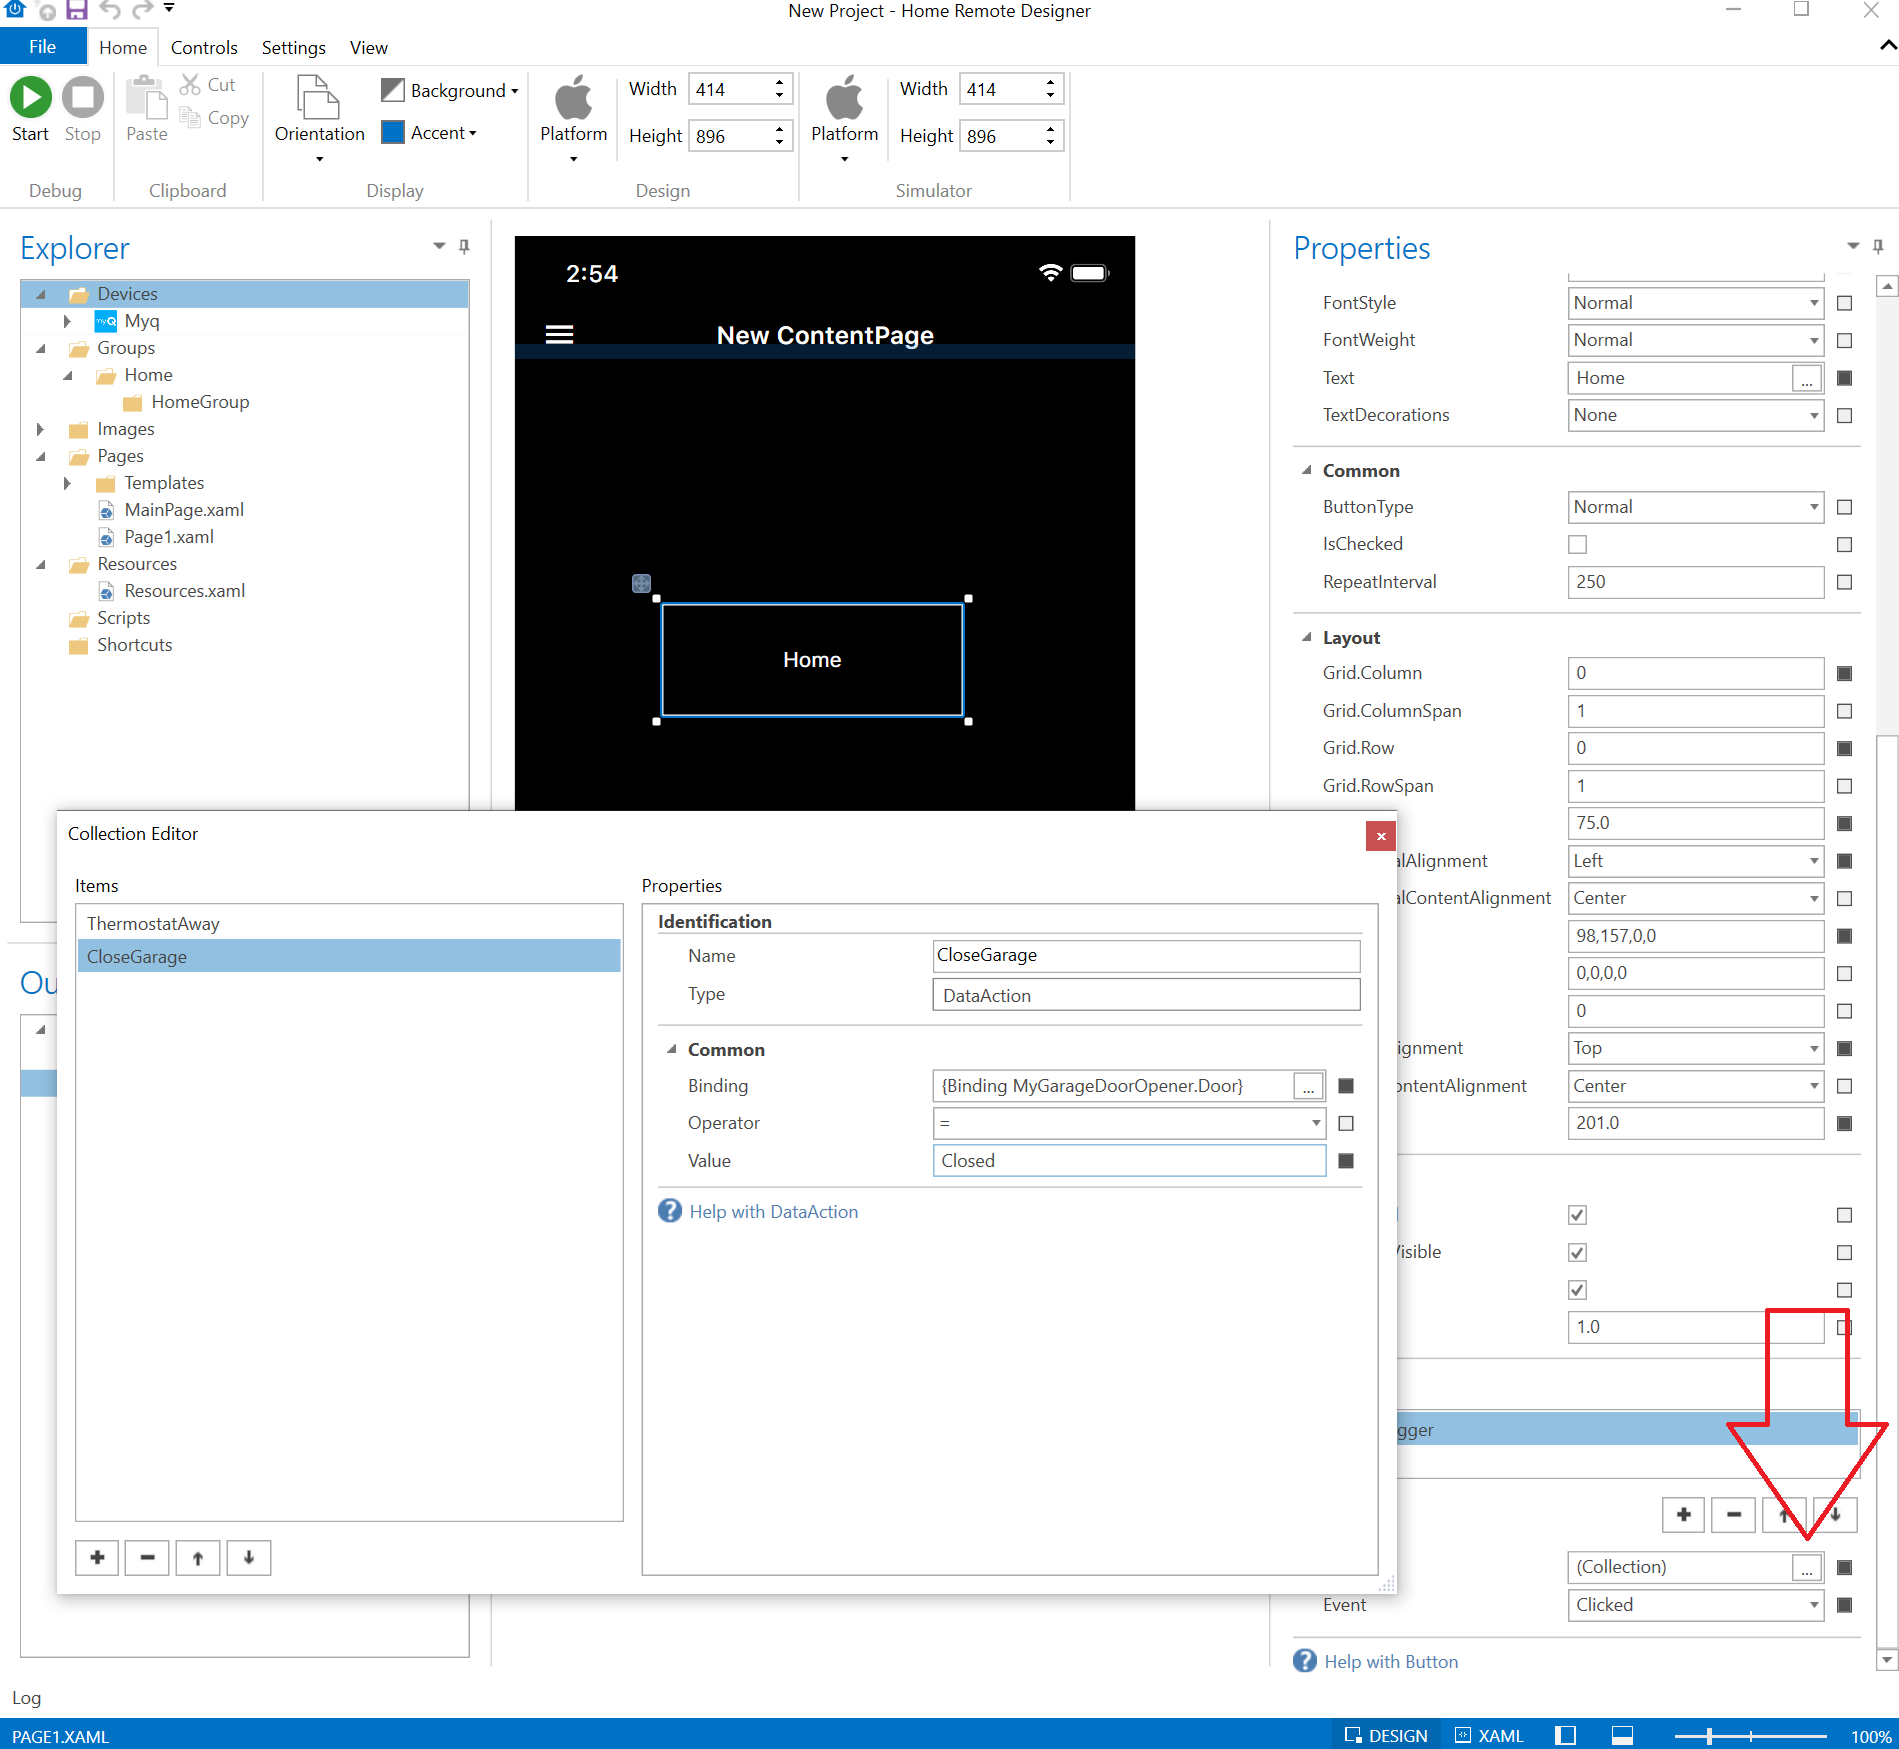The height and width of the screenshot is (1749, 1899).
Task: Select the Home button in preview
Action: point(812,660)
